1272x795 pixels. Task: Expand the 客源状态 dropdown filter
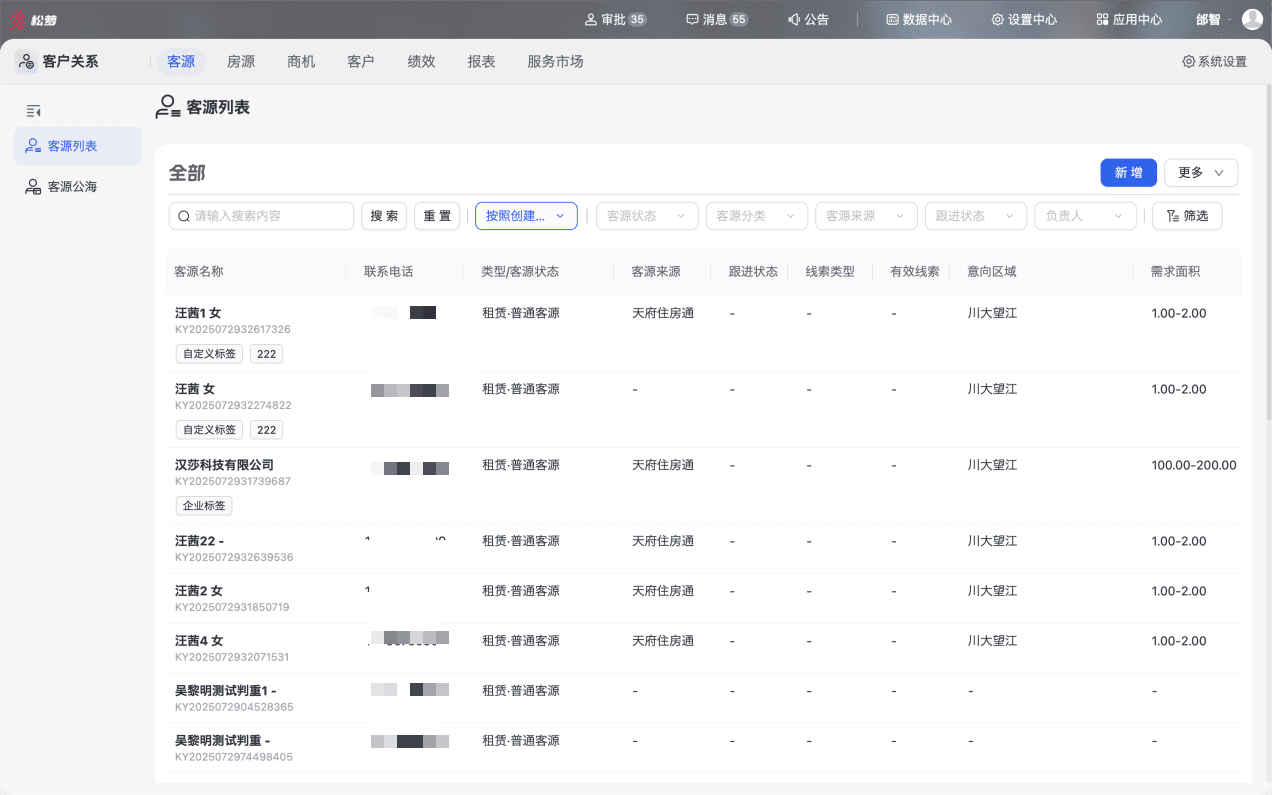click(x=647, y=216)
